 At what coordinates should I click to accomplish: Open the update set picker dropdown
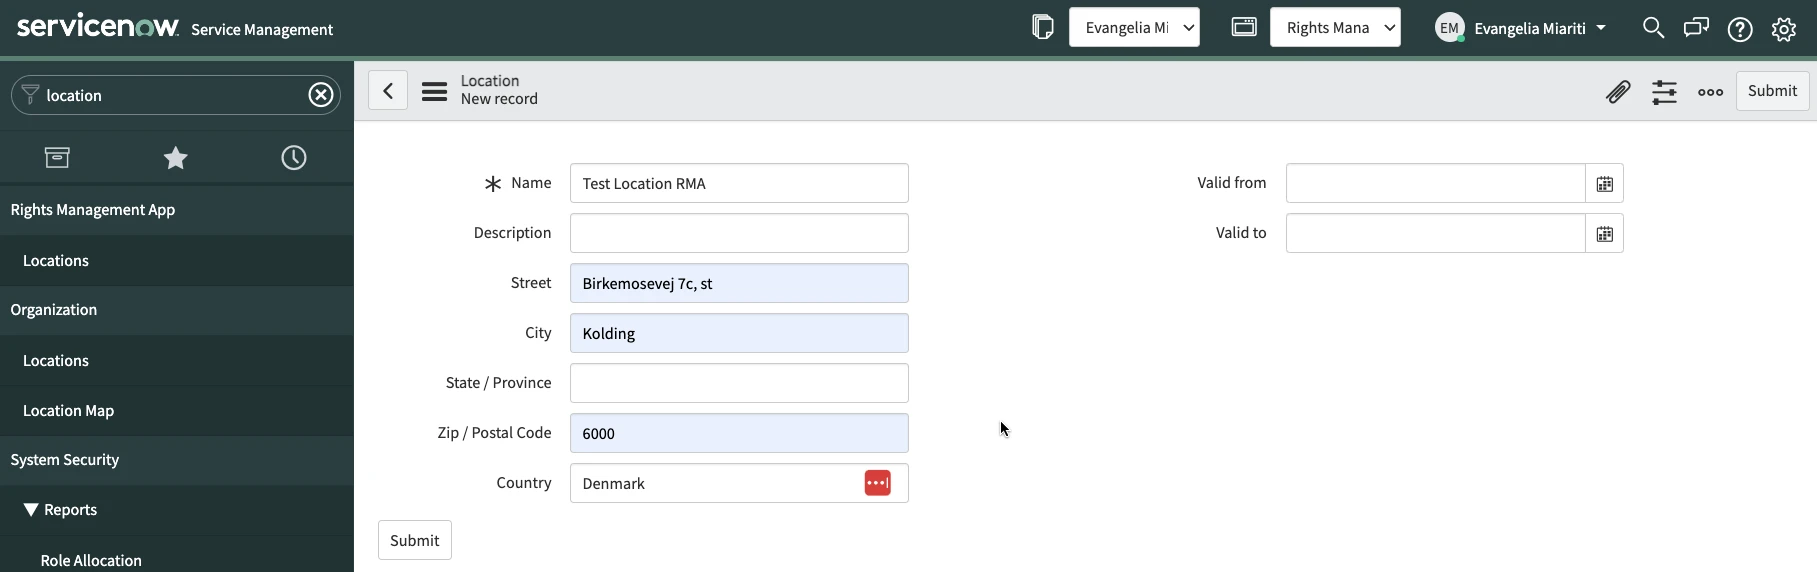coord(1134,28)
